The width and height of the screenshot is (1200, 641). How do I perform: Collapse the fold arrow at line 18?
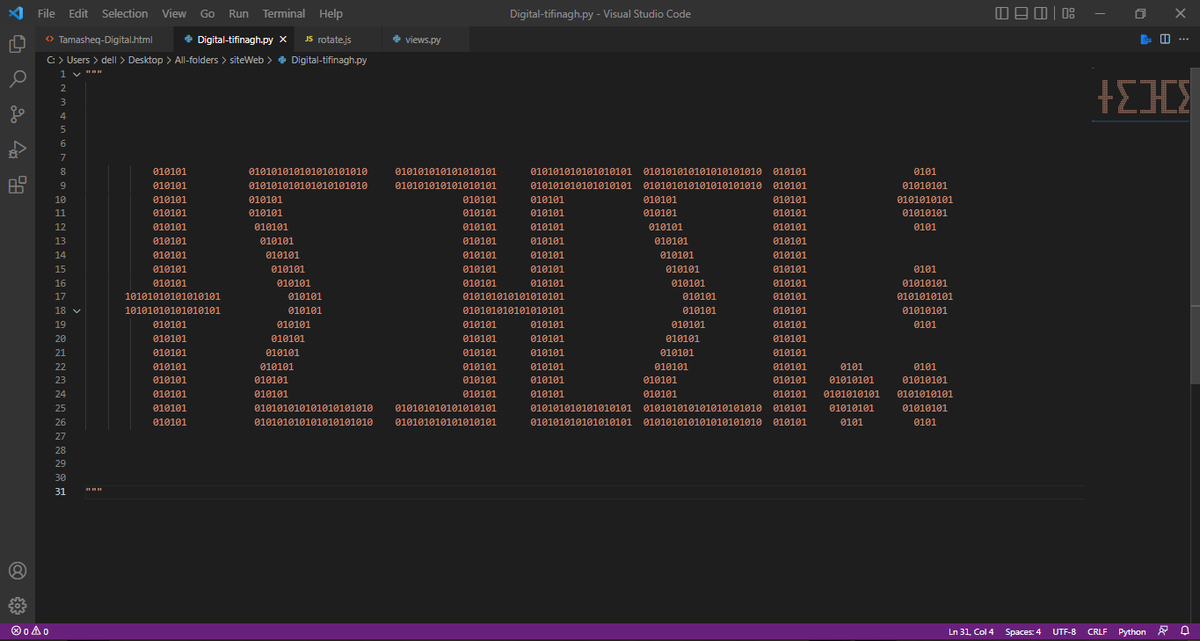(x=76, y=311)
